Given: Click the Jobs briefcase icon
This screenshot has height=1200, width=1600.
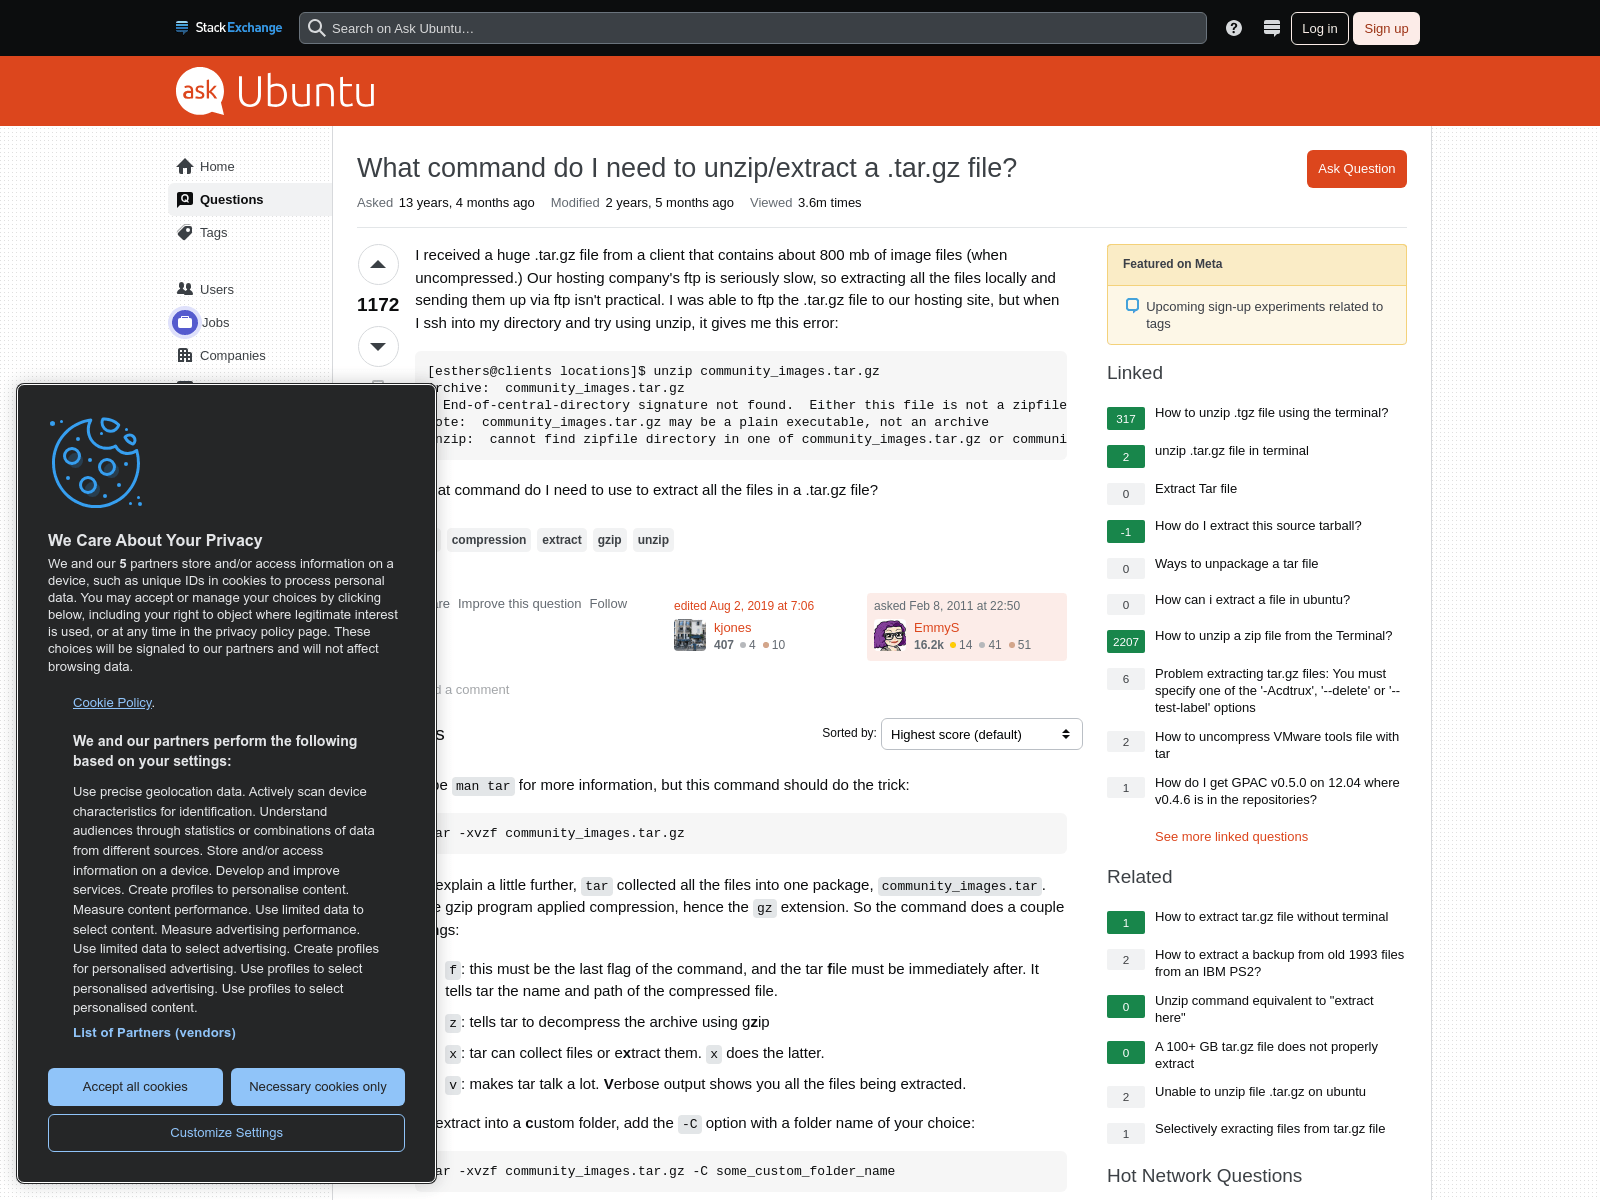Looking at the screenshot, I should pos(185,322).
